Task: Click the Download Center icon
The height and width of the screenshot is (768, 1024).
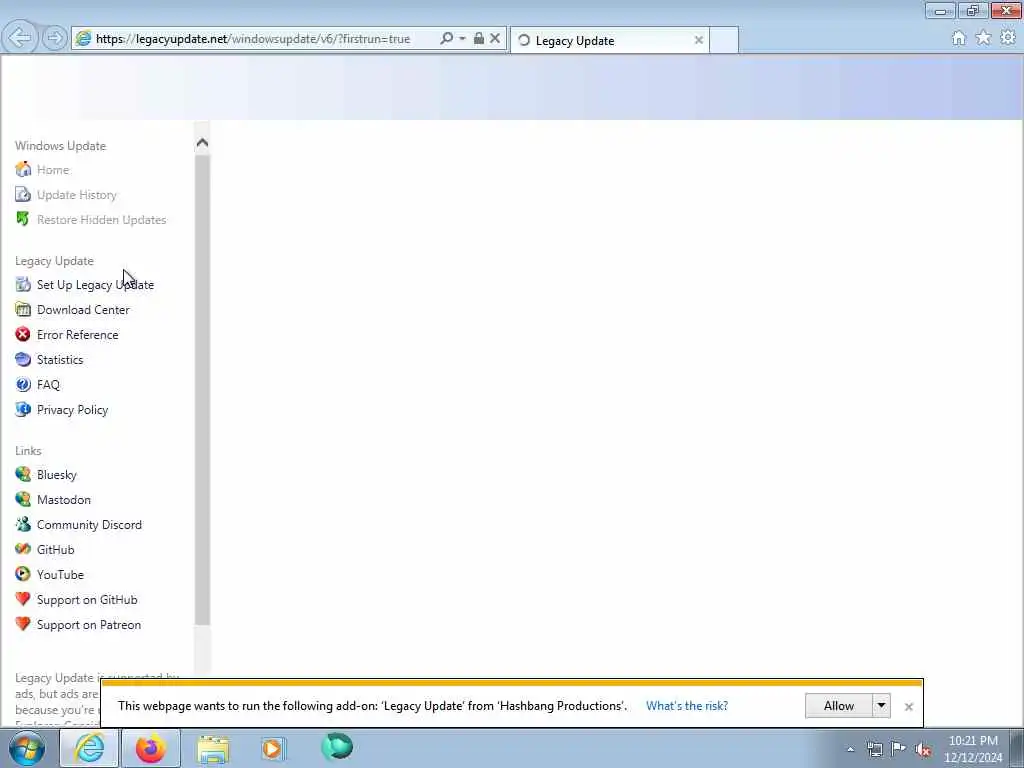Action: (23, 310)
